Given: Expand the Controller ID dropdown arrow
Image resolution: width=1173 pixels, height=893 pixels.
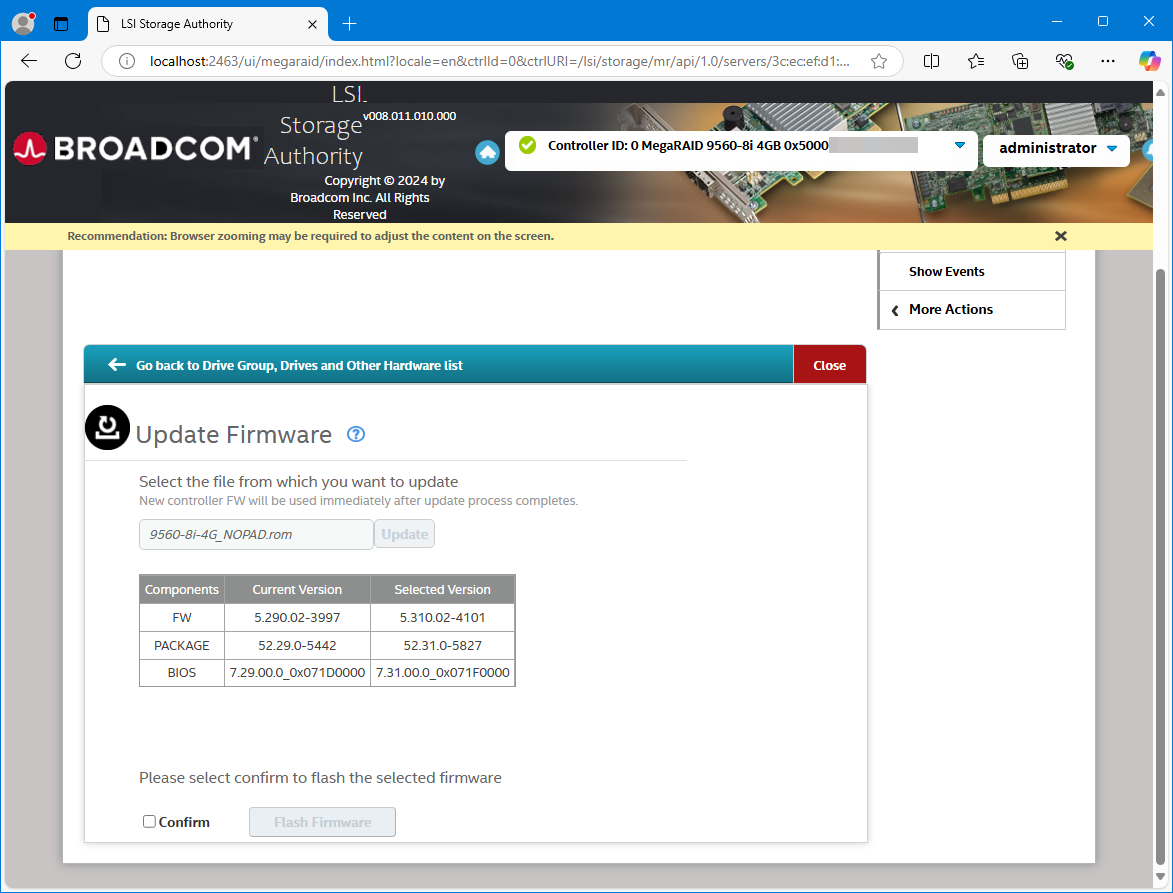Looking at the screenshot, I should (x=960, y=145).
